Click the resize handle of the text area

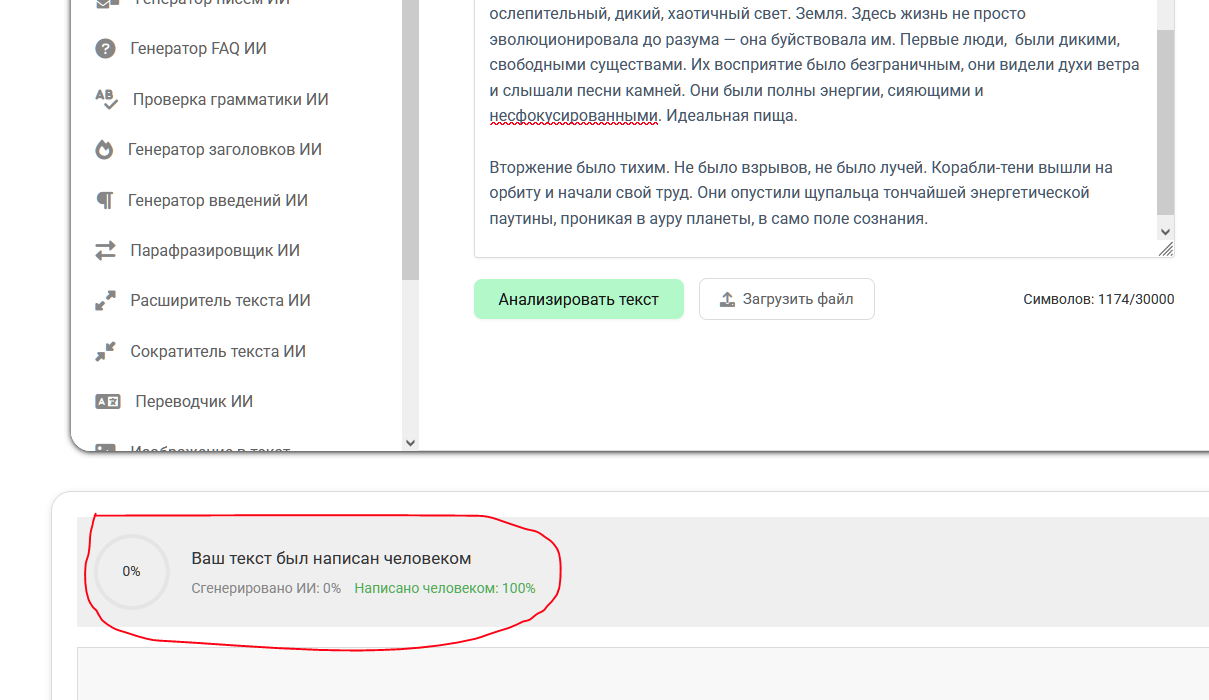[1166, 250]
